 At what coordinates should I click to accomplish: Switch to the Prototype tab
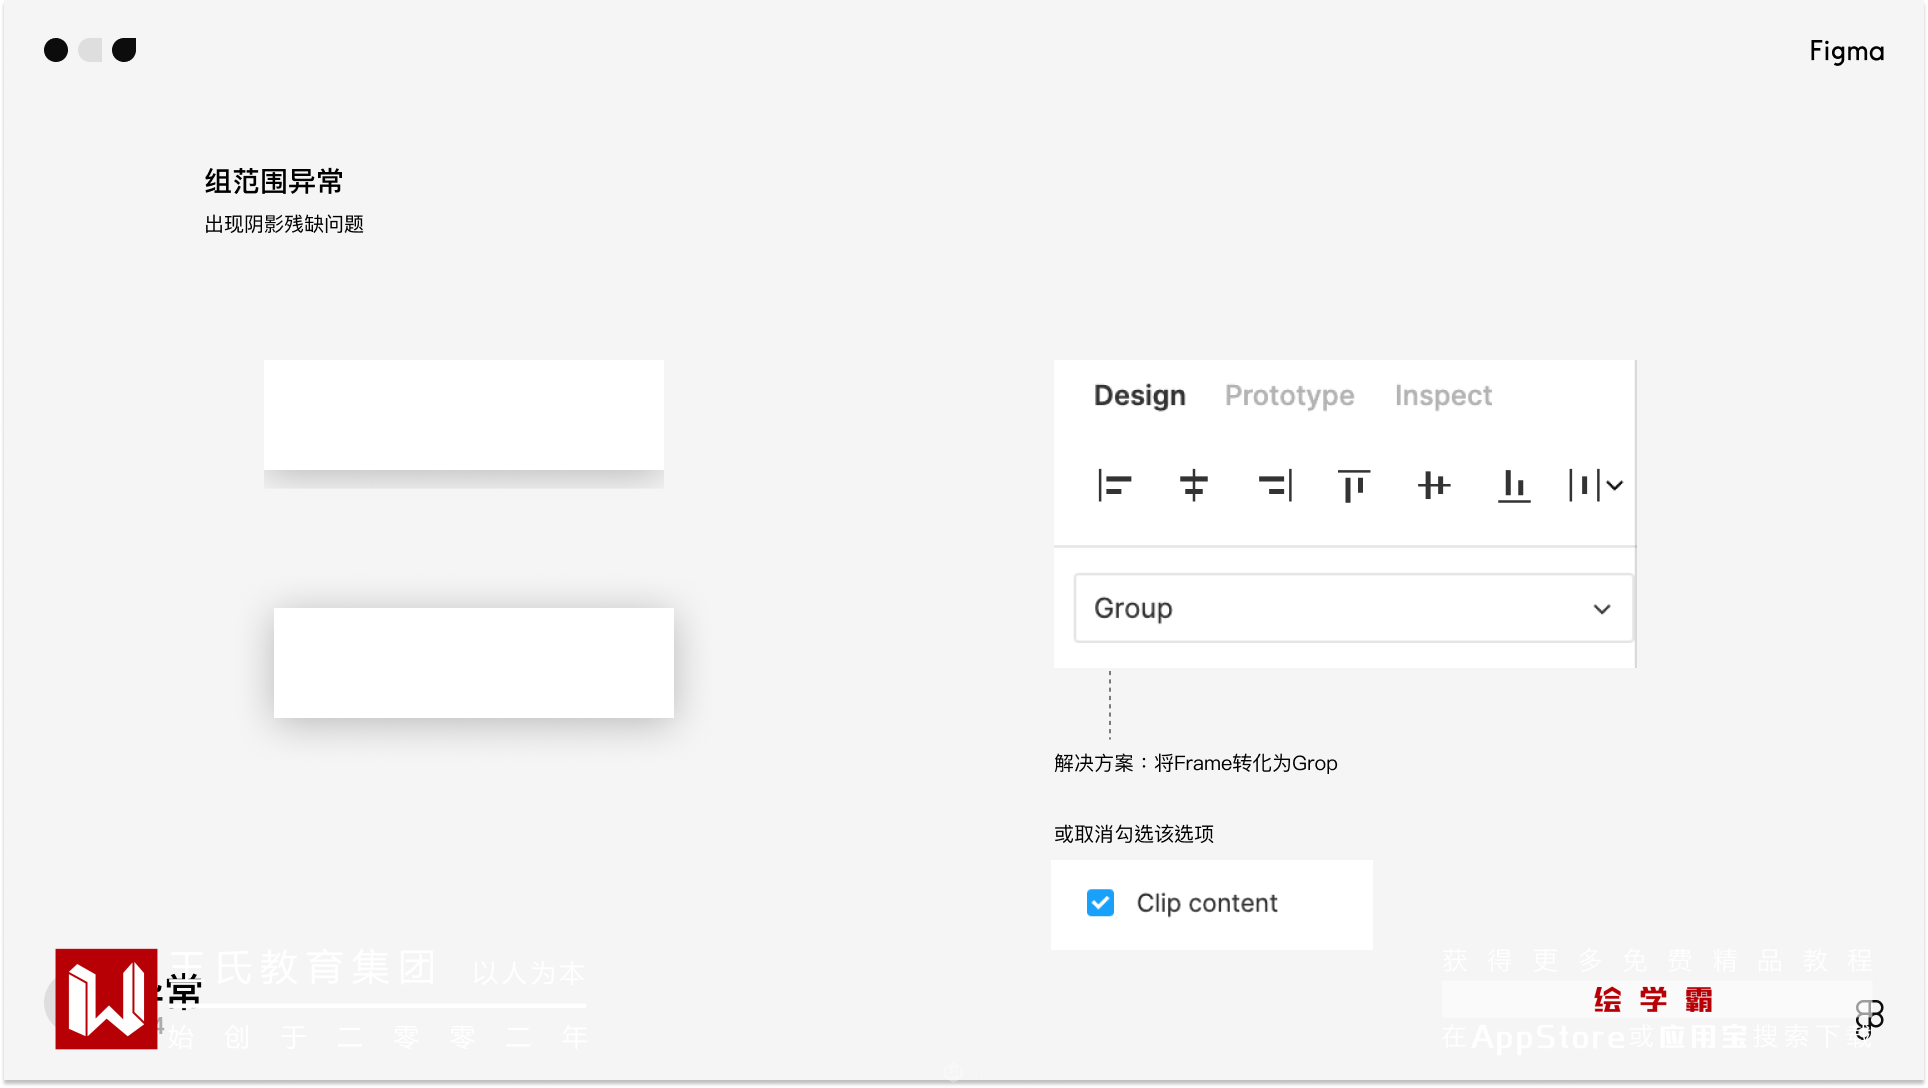point(1289,396)
